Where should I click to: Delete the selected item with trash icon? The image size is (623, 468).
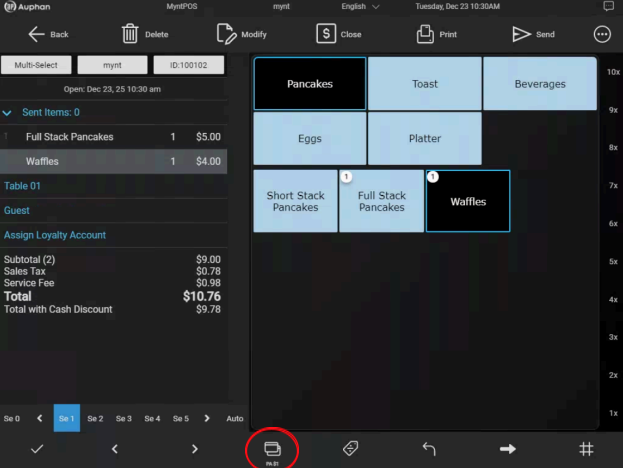tap(145, 34)
